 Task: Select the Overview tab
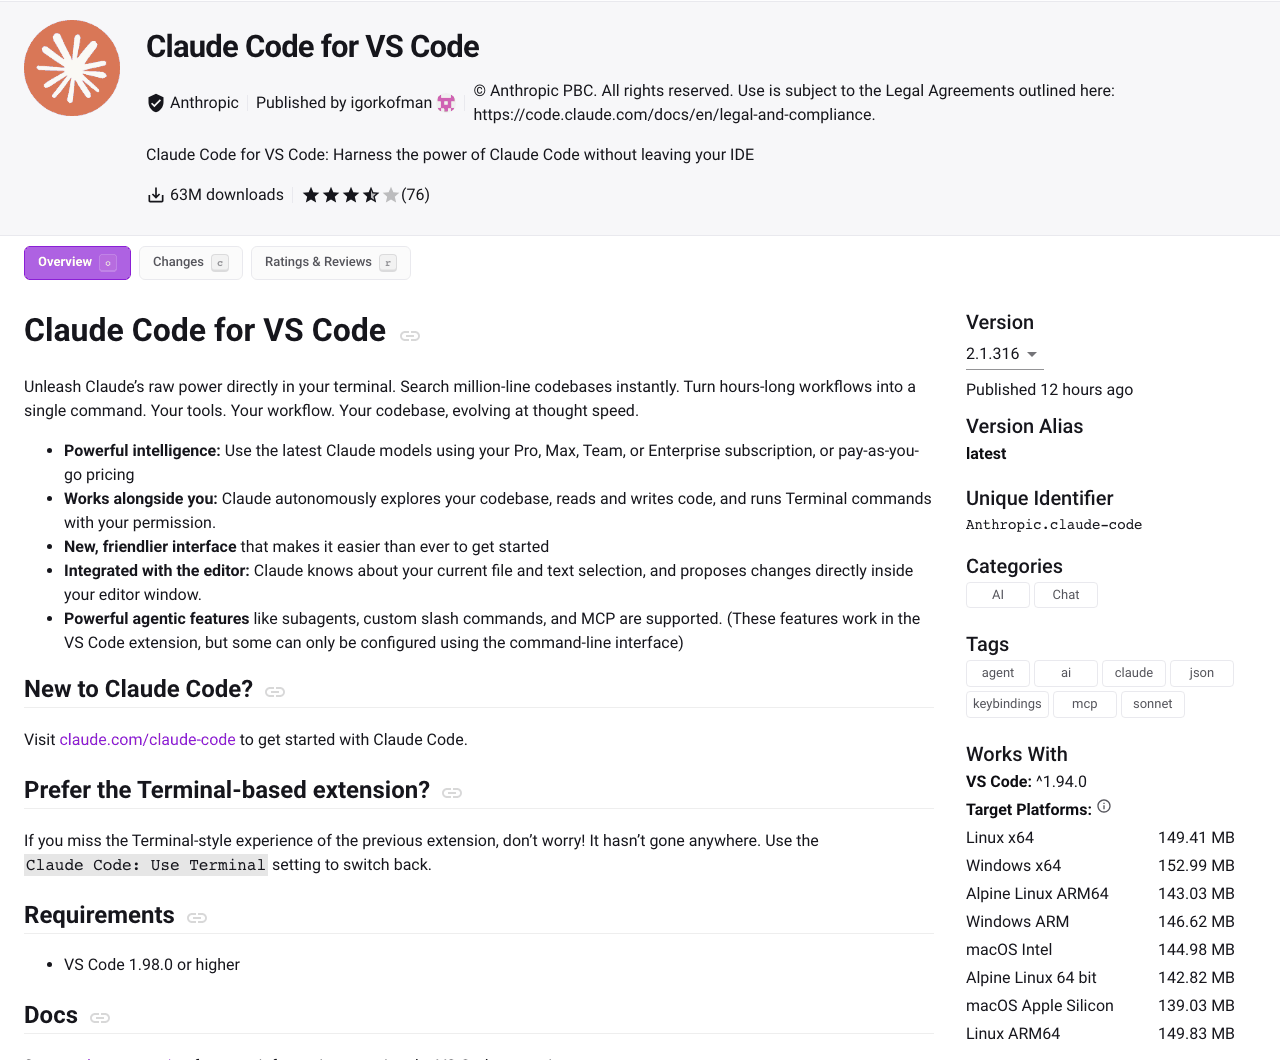77,263
